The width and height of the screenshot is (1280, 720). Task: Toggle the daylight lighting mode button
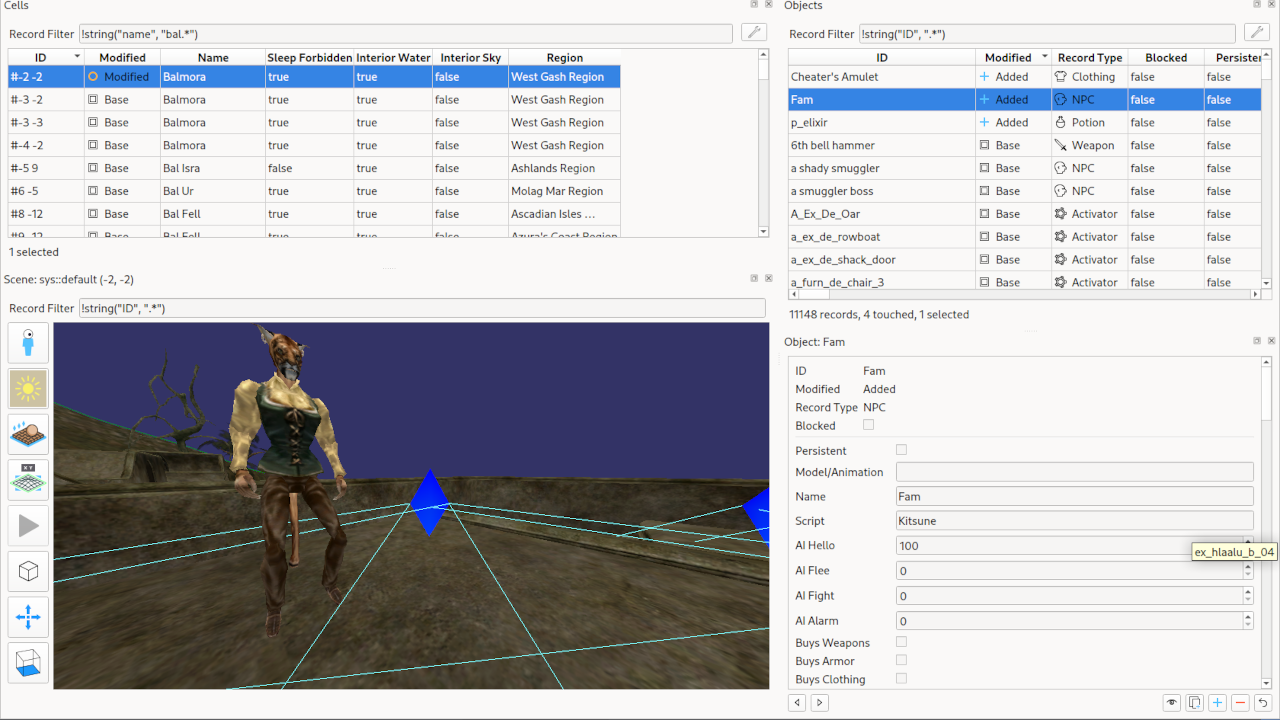tap(28, 389)
